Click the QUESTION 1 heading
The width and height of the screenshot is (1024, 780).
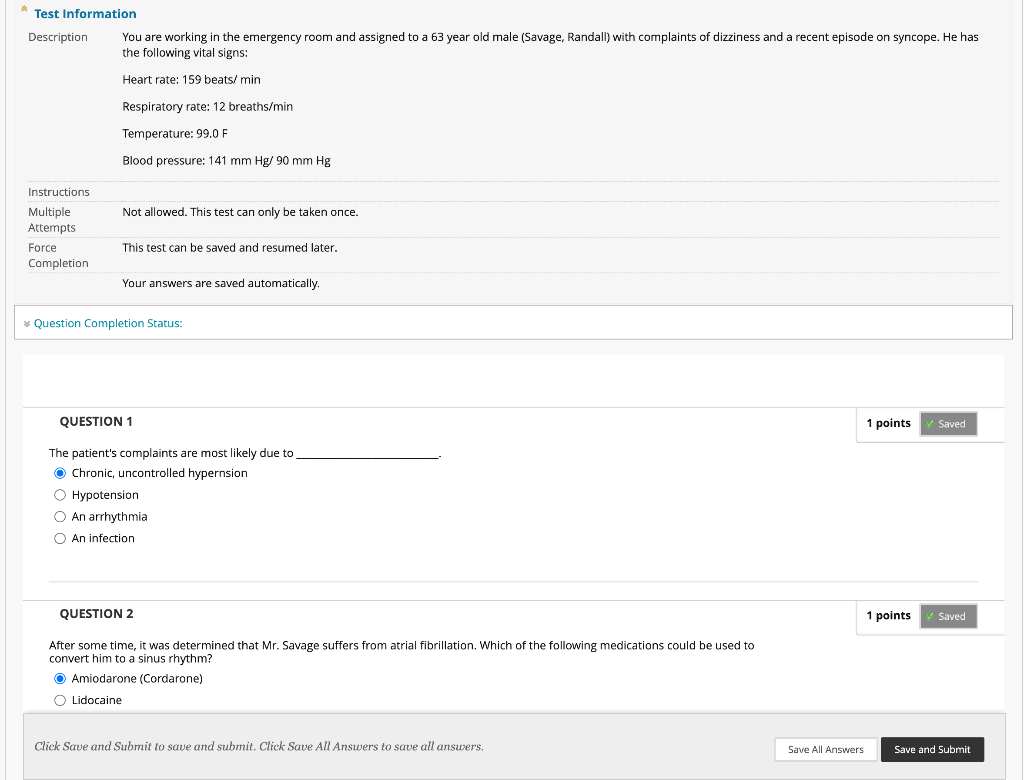pyautogui.click(x=96, y=422)
